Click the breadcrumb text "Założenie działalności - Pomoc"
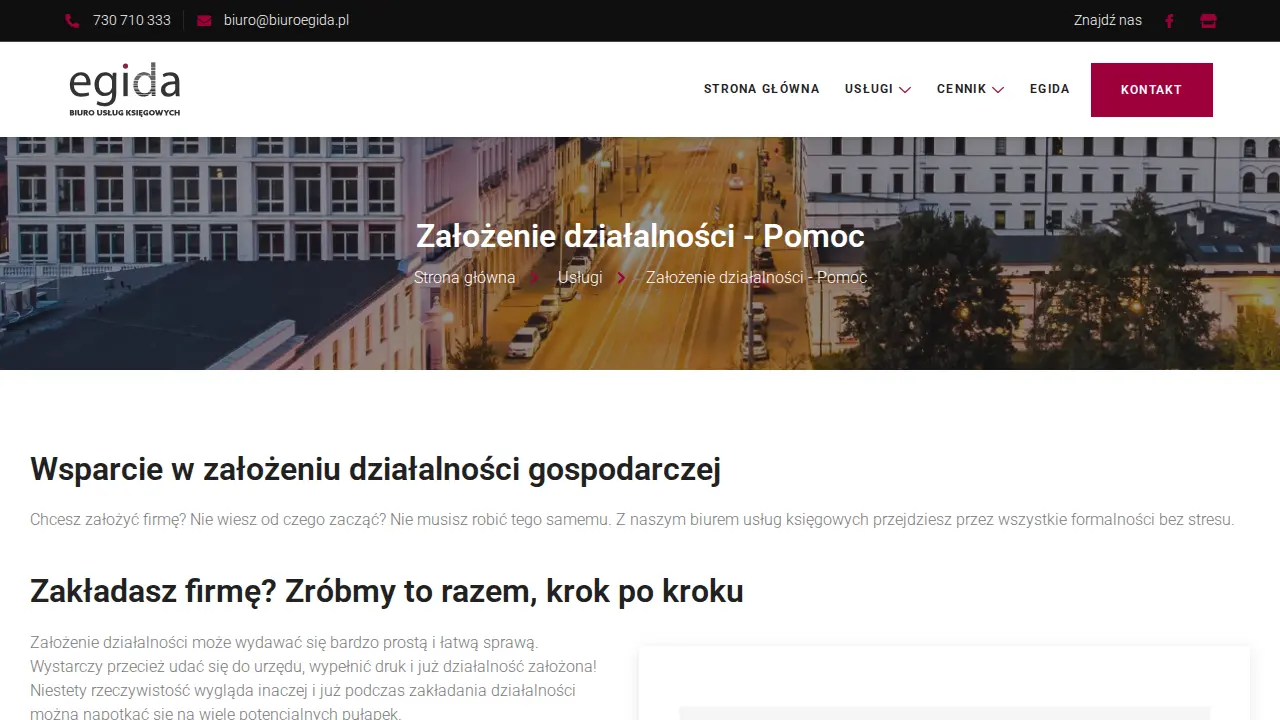The height and width of the screenshot is (720, 1280). [x=756, y=277]
